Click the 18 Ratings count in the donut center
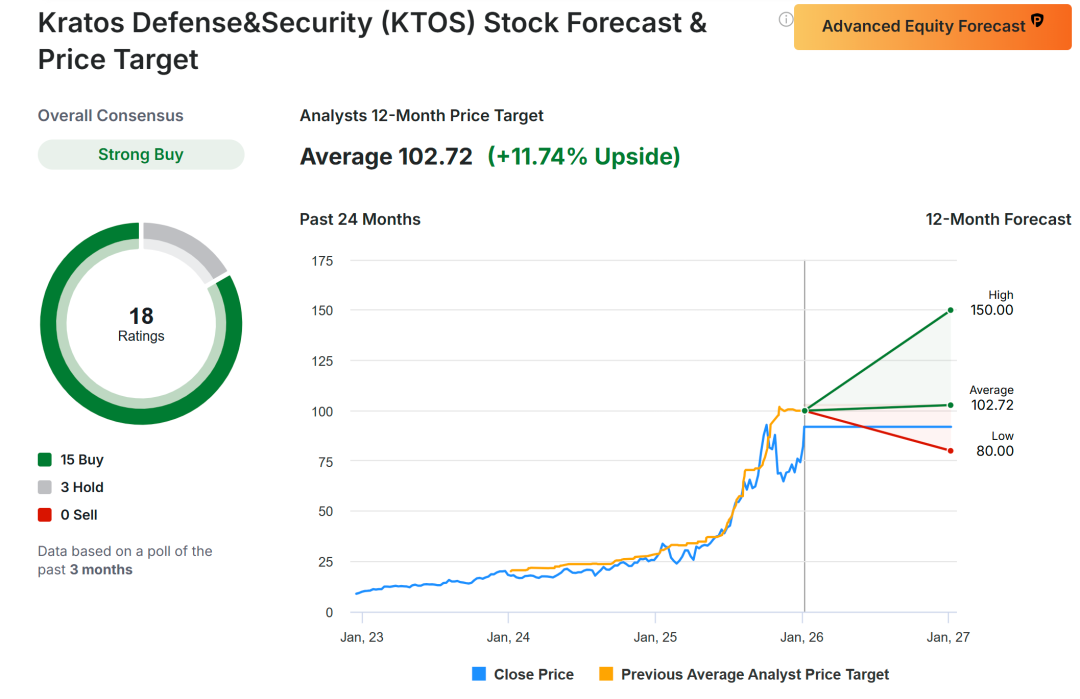This screenshot has width=1080, height=699. coord(141,325)
